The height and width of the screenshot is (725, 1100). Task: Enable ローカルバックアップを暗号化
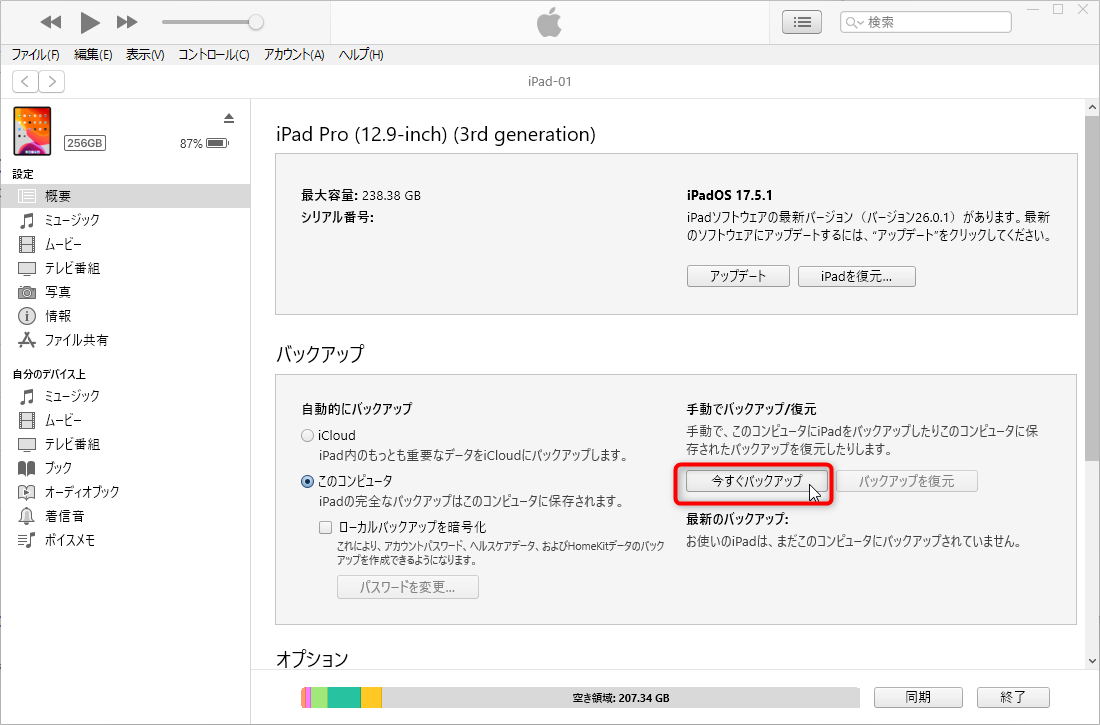click(x=325, y=526)
